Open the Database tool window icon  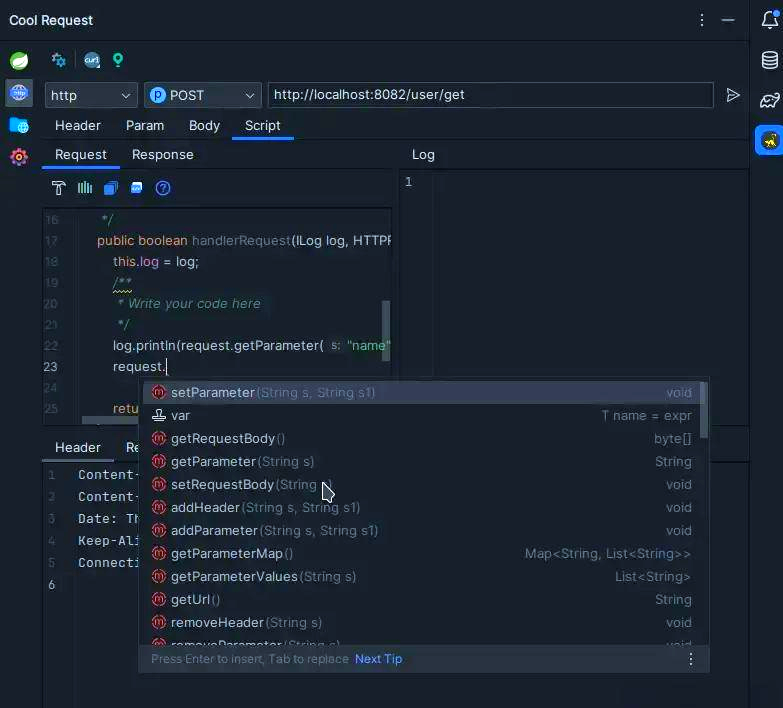coord(770,60)
